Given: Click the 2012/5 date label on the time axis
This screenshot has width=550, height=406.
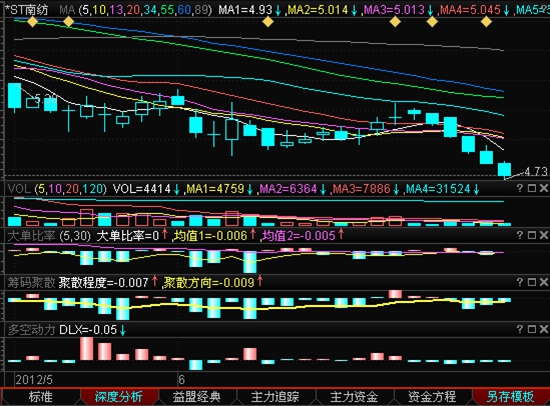Looking at the screenshot, I should coord(34,380).
